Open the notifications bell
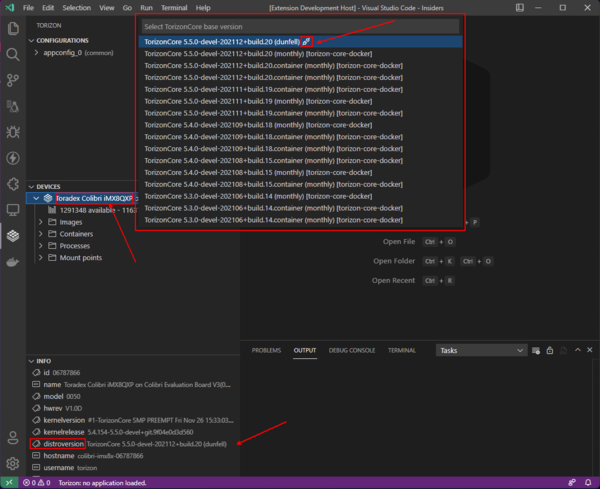The width and height of the screenshot is (600, 489). pos(588,483)
